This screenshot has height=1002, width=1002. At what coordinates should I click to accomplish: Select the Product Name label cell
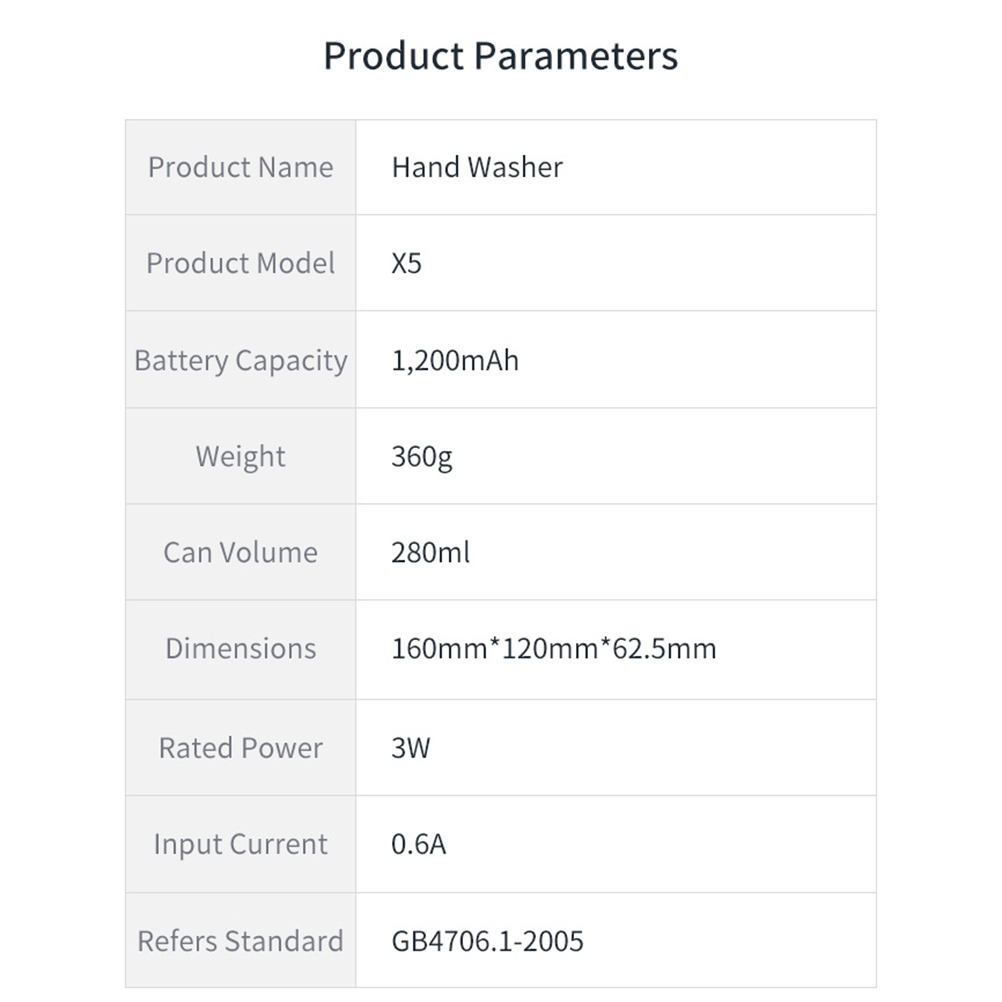pyautogui.click(x=240, y=167)
